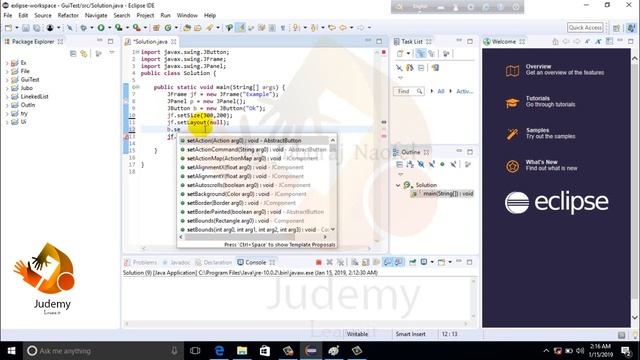This screenshot has width=640, height=360.
Task: Click the red Terminate button in Console
Action: 319,262
